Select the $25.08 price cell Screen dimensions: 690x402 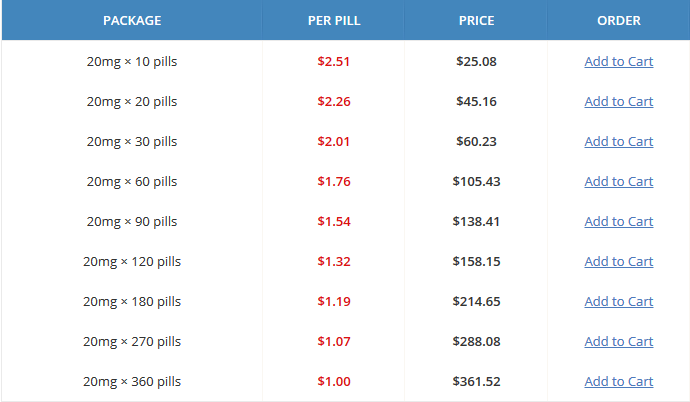click(x=477, y=62)
